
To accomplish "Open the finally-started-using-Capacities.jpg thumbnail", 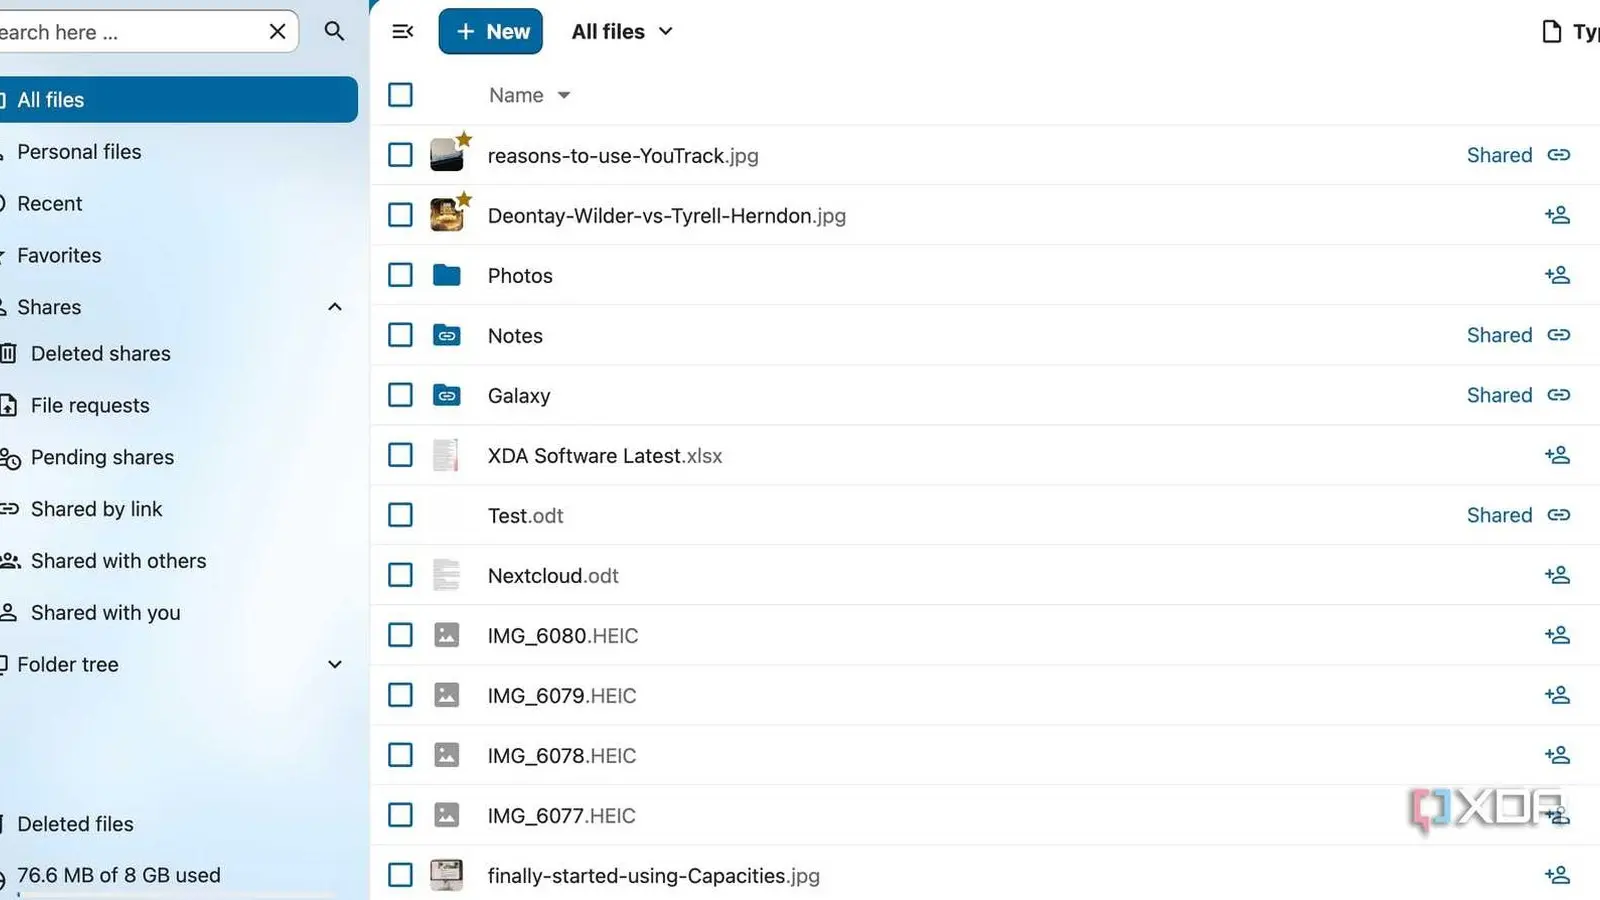I will (447, 875).
